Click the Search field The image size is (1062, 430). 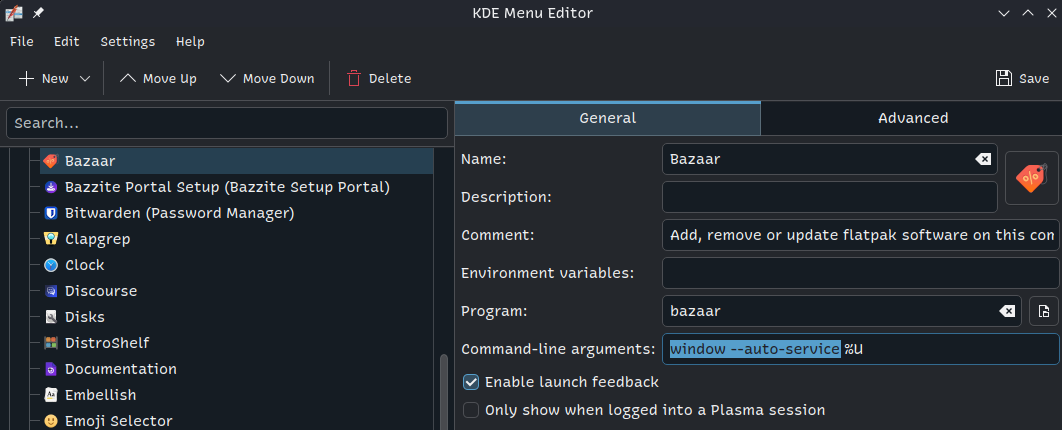click(x=226, y=123)
